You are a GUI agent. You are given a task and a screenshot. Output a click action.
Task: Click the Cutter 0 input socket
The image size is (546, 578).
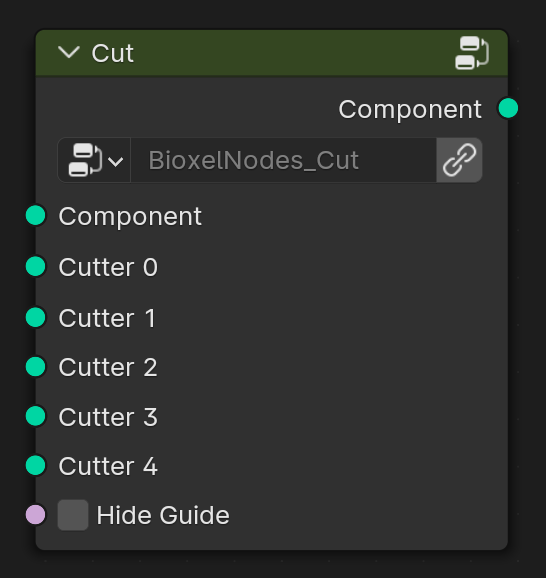(36, 266)
